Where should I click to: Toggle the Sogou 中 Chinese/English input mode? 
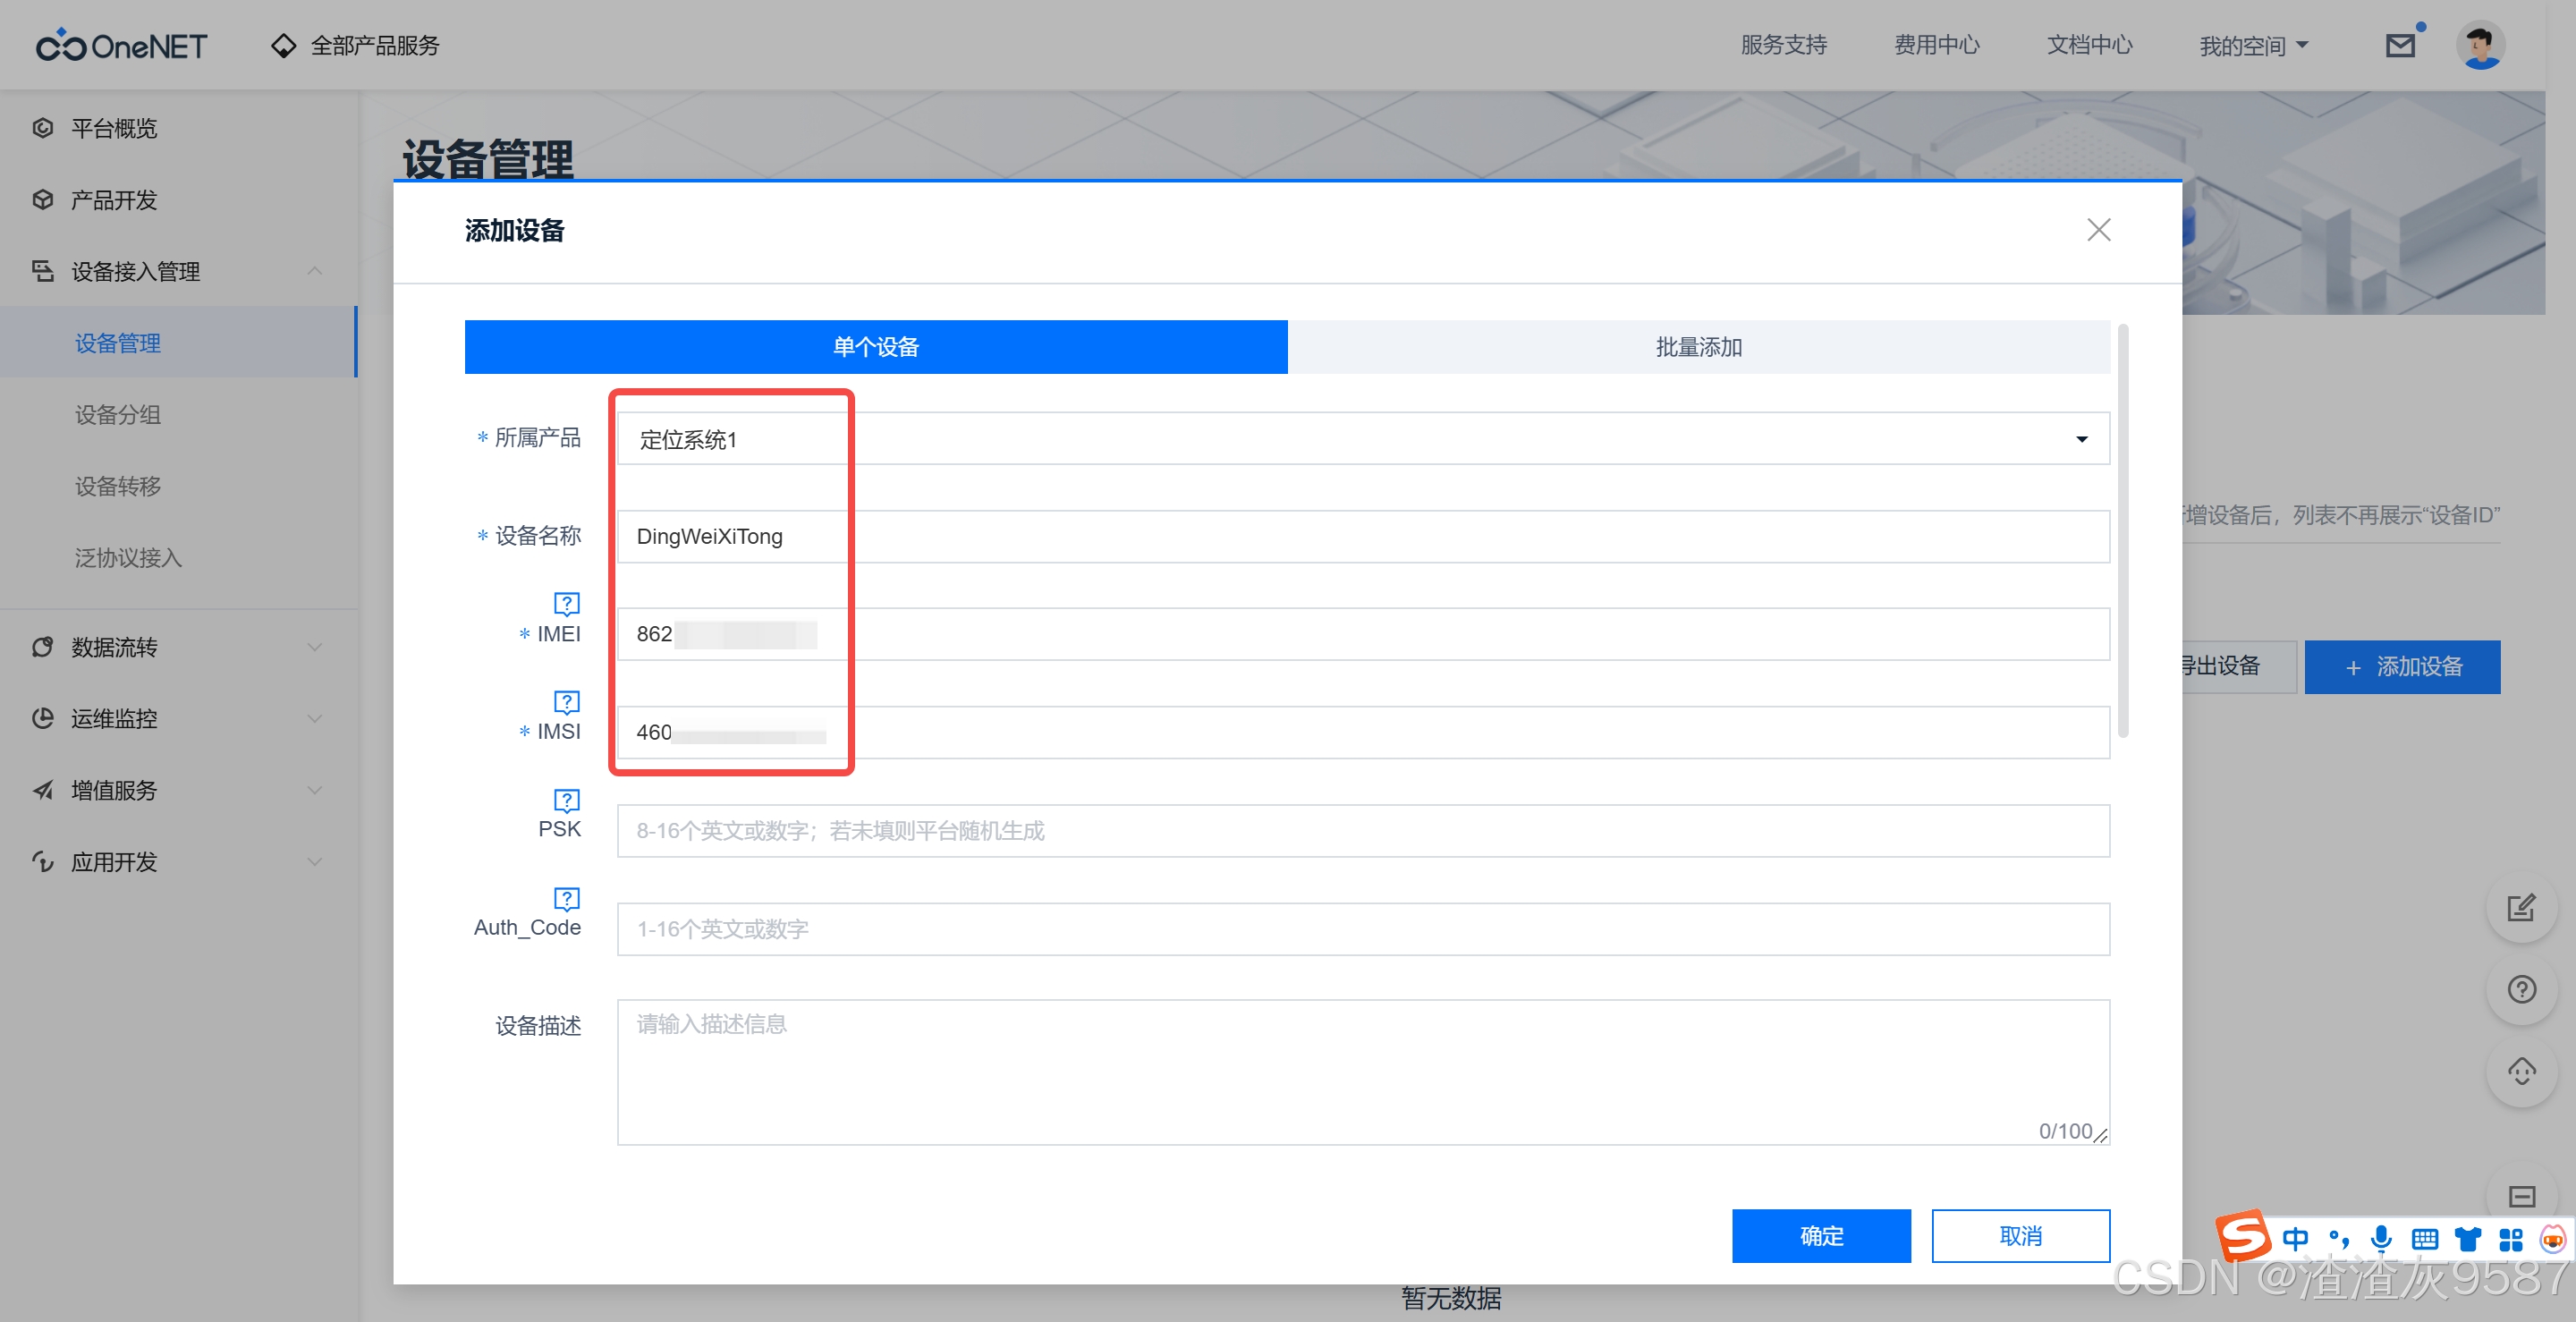coord(2295,1239)
